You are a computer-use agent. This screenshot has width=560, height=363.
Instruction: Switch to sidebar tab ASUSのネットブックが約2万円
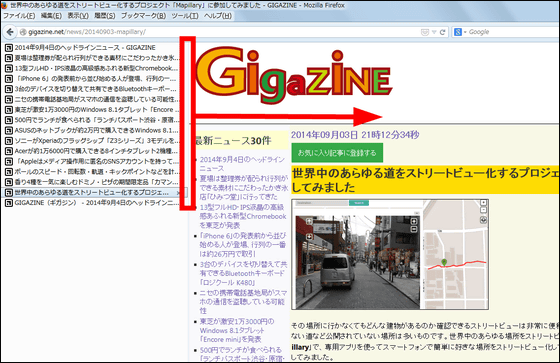[92, 130]
